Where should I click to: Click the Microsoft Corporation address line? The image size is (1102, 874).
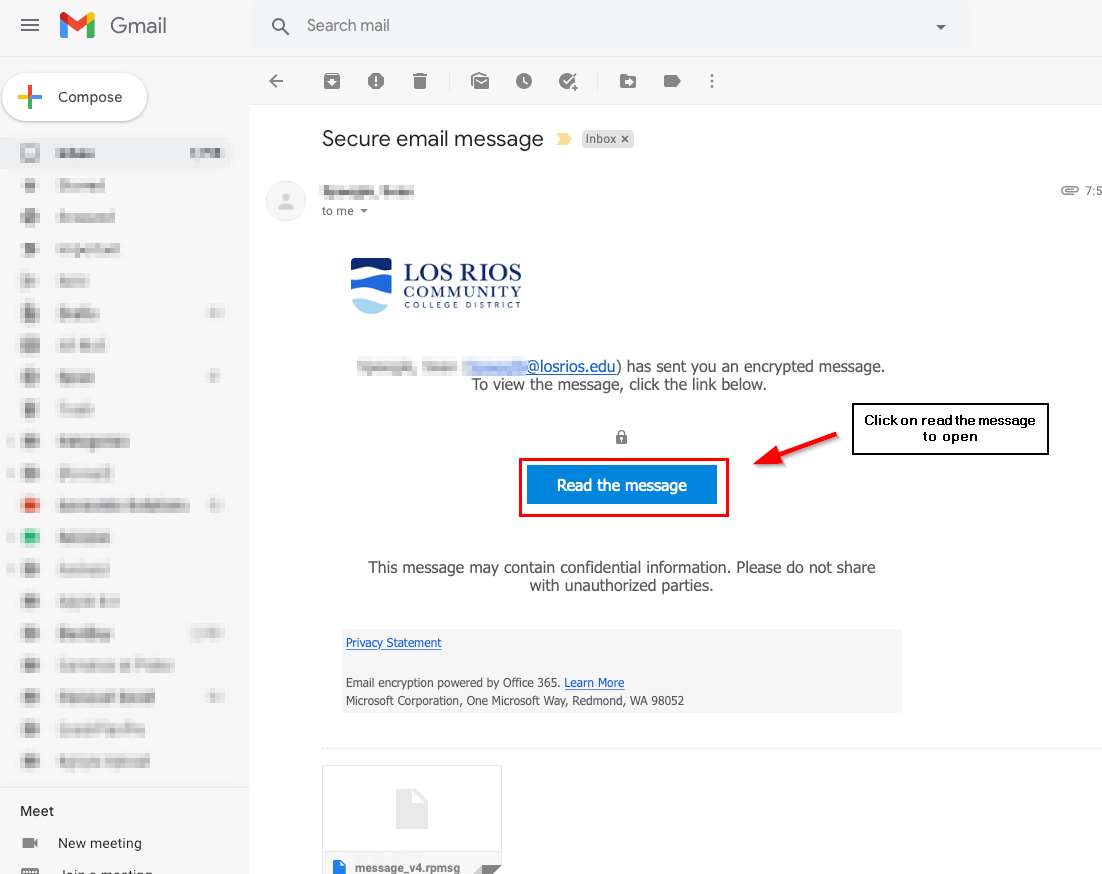(514, 701)
